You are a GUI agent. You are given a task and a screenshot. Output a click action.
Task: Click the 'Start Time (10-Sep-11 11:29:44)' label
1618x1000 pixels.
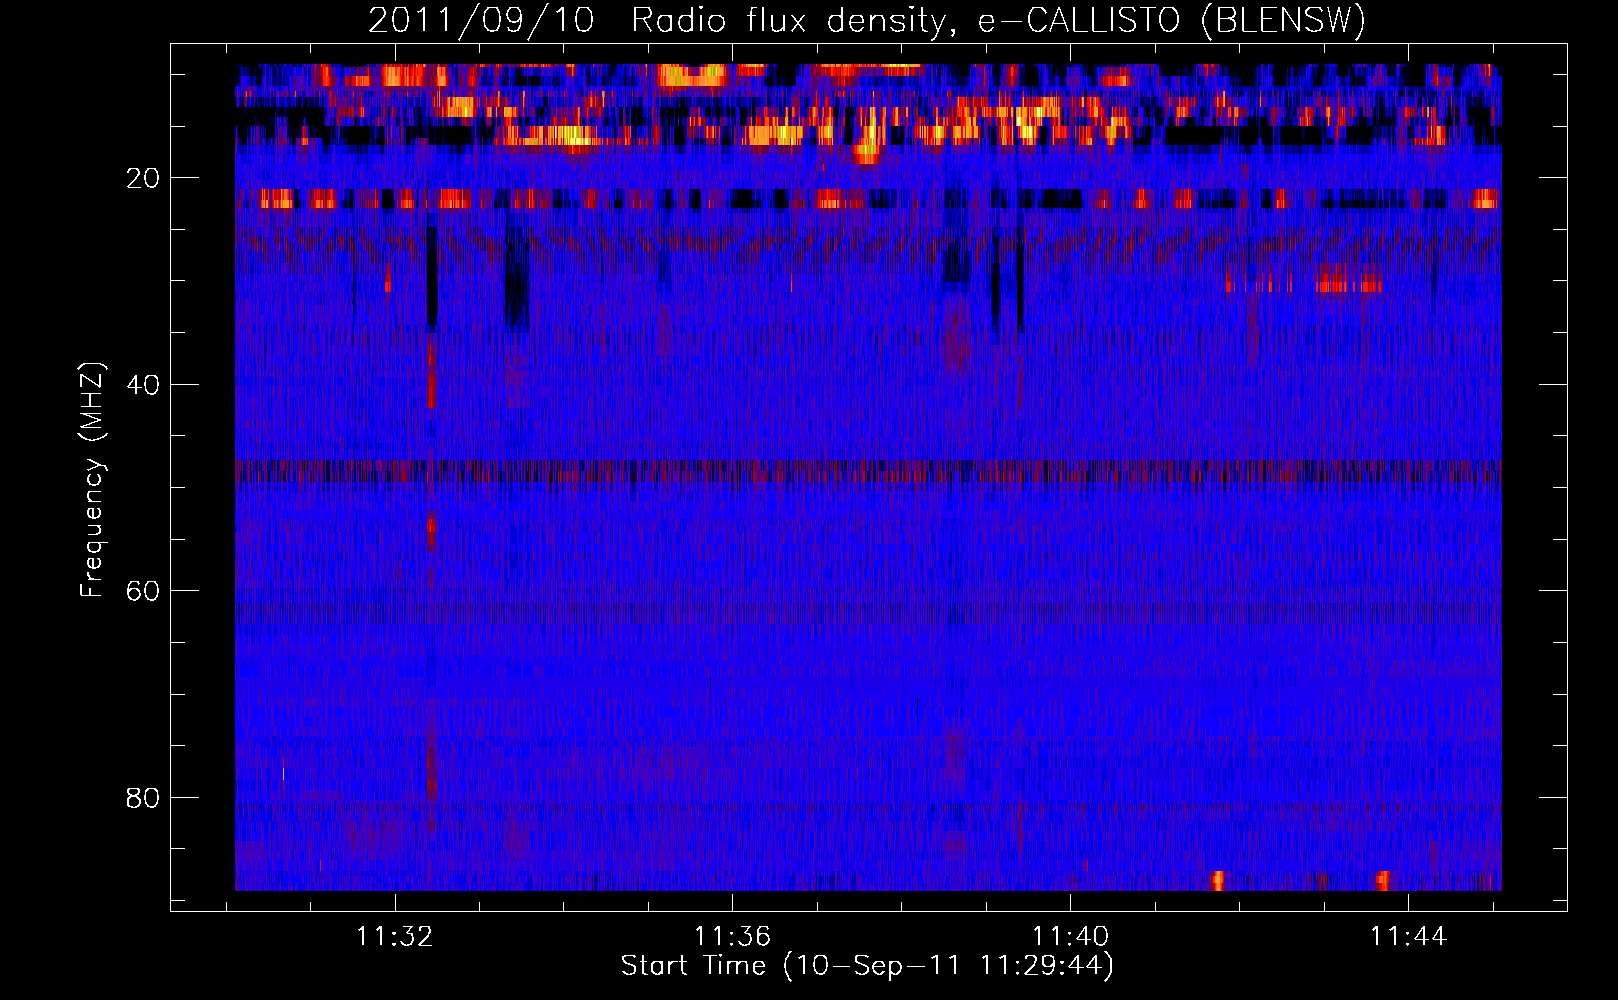[x=867, y=966]
